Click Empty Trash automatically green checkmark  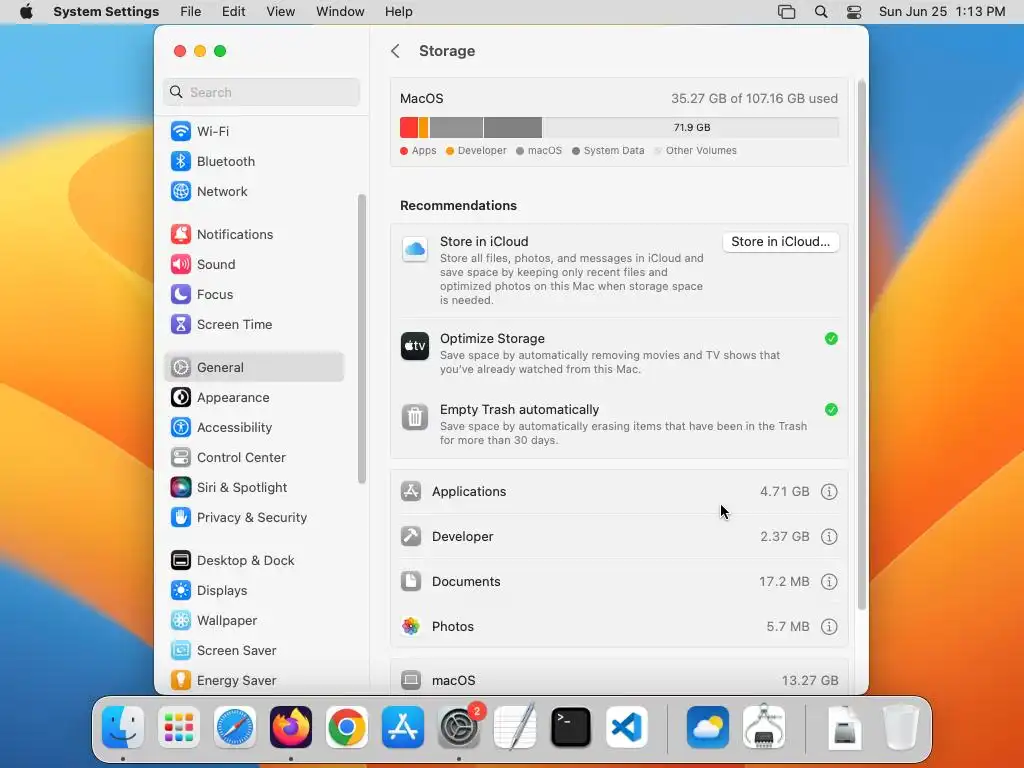point(831,410)
